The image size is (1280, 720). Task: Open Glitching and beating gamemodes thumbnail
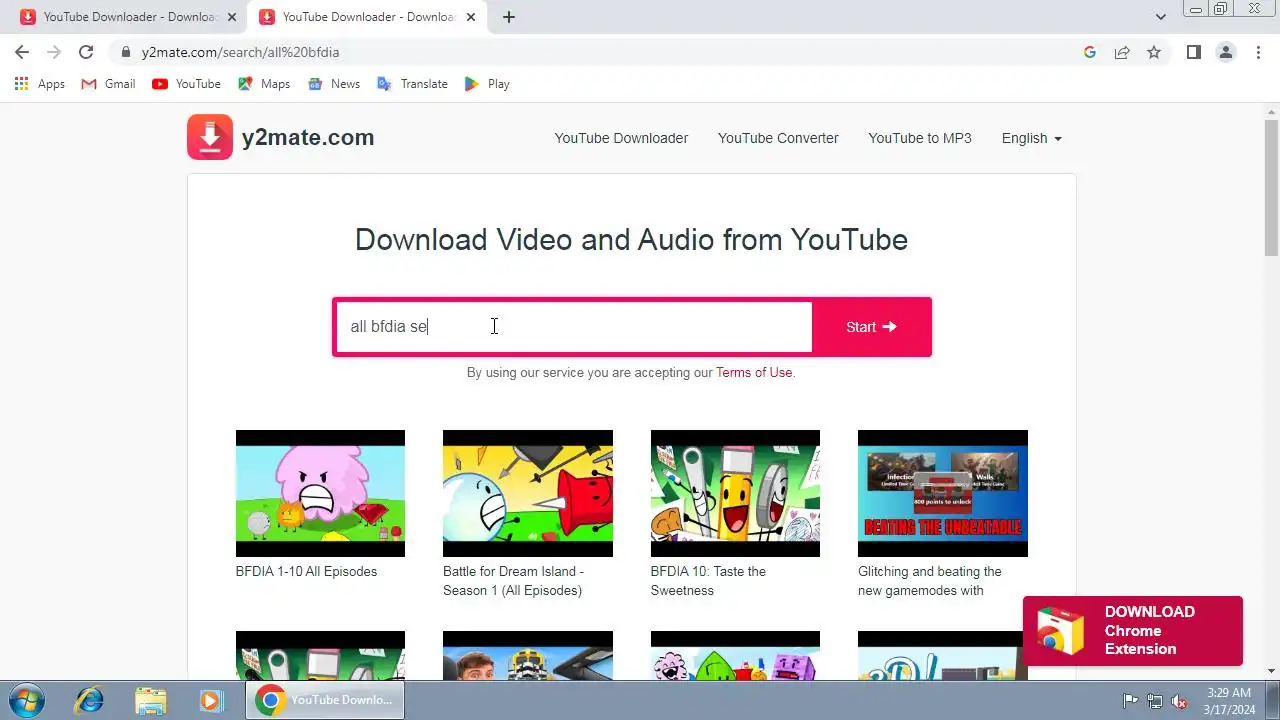click(x=943, y=493)
